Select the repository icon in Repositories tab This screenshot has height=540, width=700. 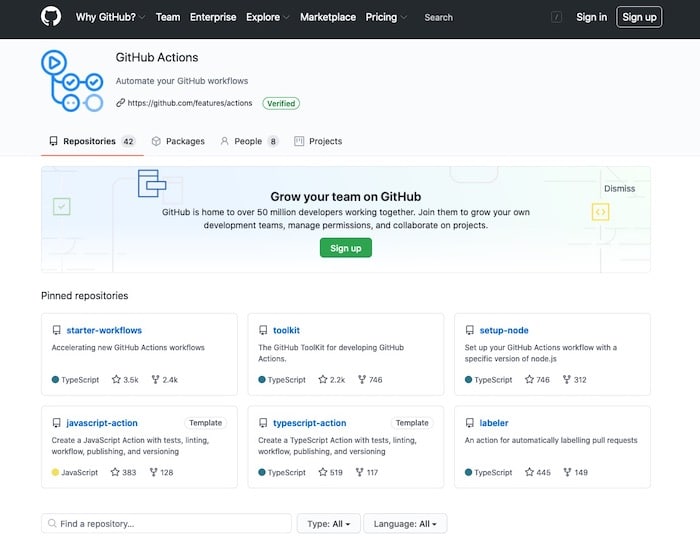click(x=54, y=141)
